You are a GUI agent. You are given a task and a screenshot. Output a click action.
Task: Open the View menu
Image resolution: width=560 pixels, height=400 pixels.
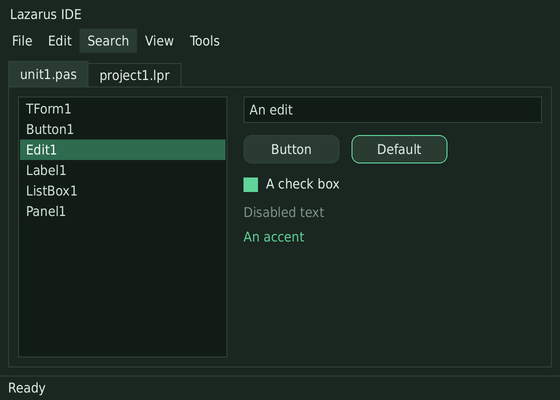(159, 41)
